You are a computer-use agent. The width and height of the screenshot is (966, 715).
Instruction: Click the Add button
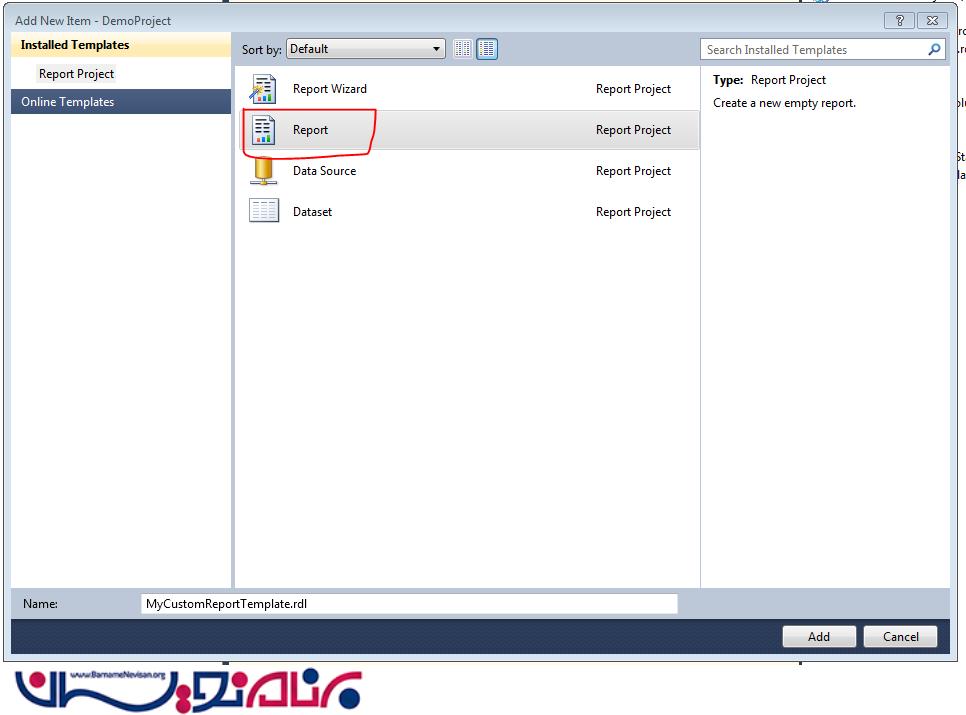819,636
